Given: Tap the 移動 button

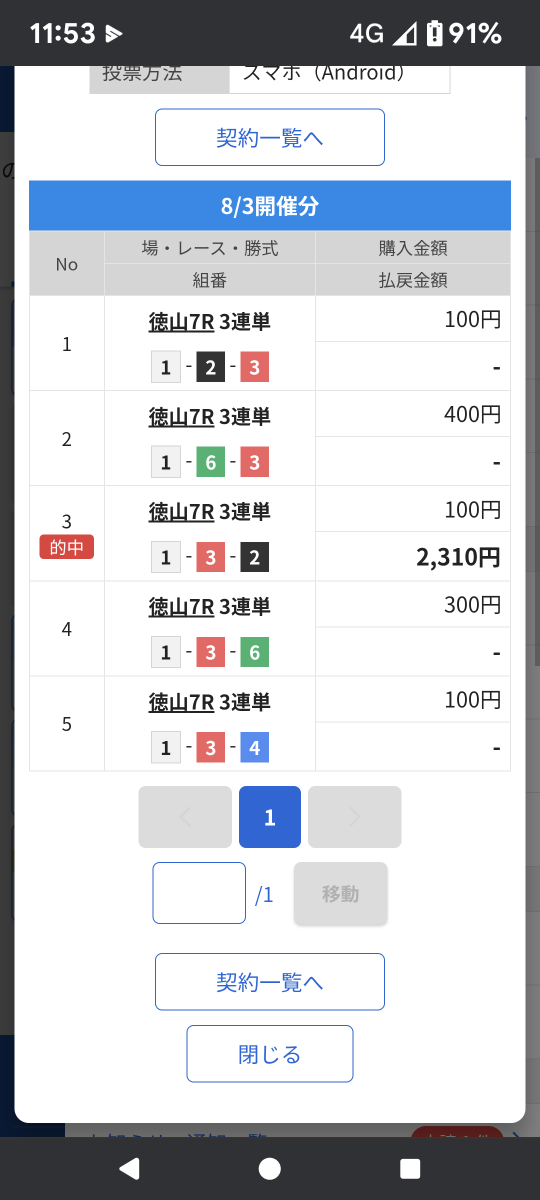Looking at the screenshot, I should point(340,893).
